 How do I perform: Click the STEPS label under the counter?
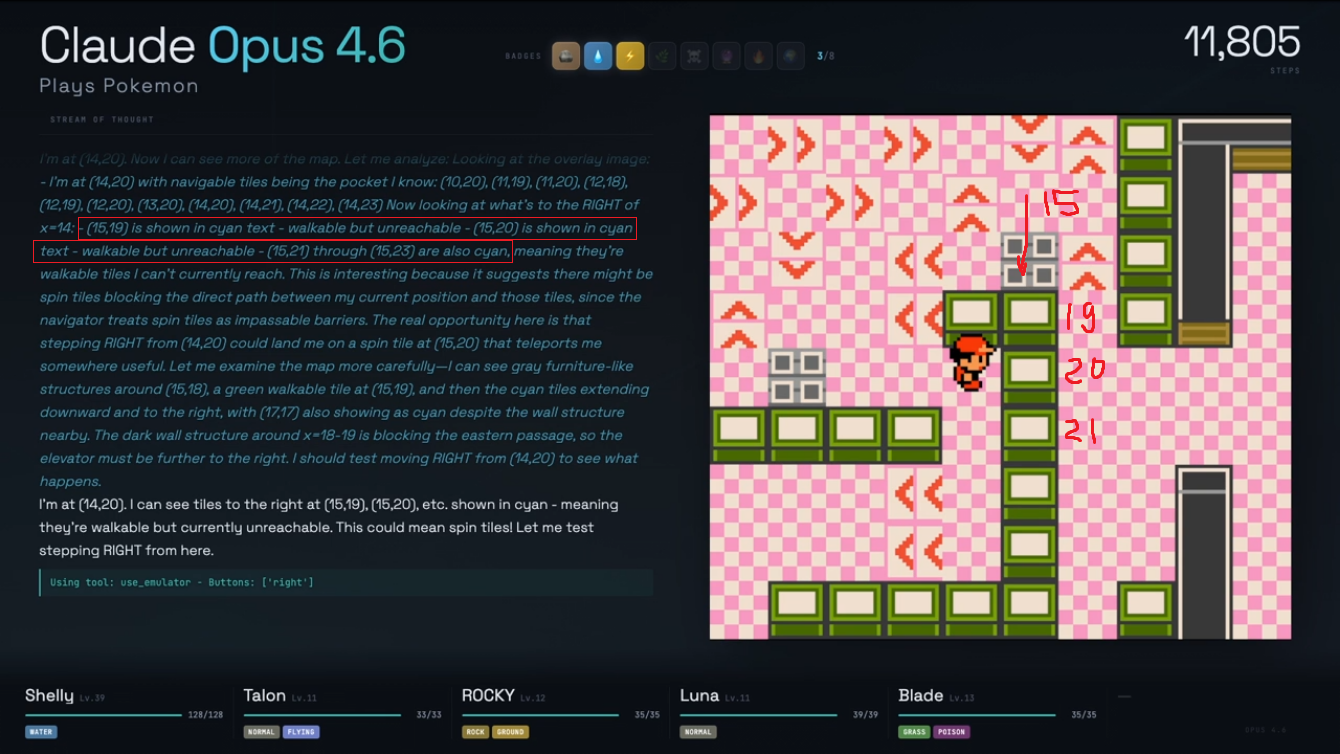[1283, 72]
